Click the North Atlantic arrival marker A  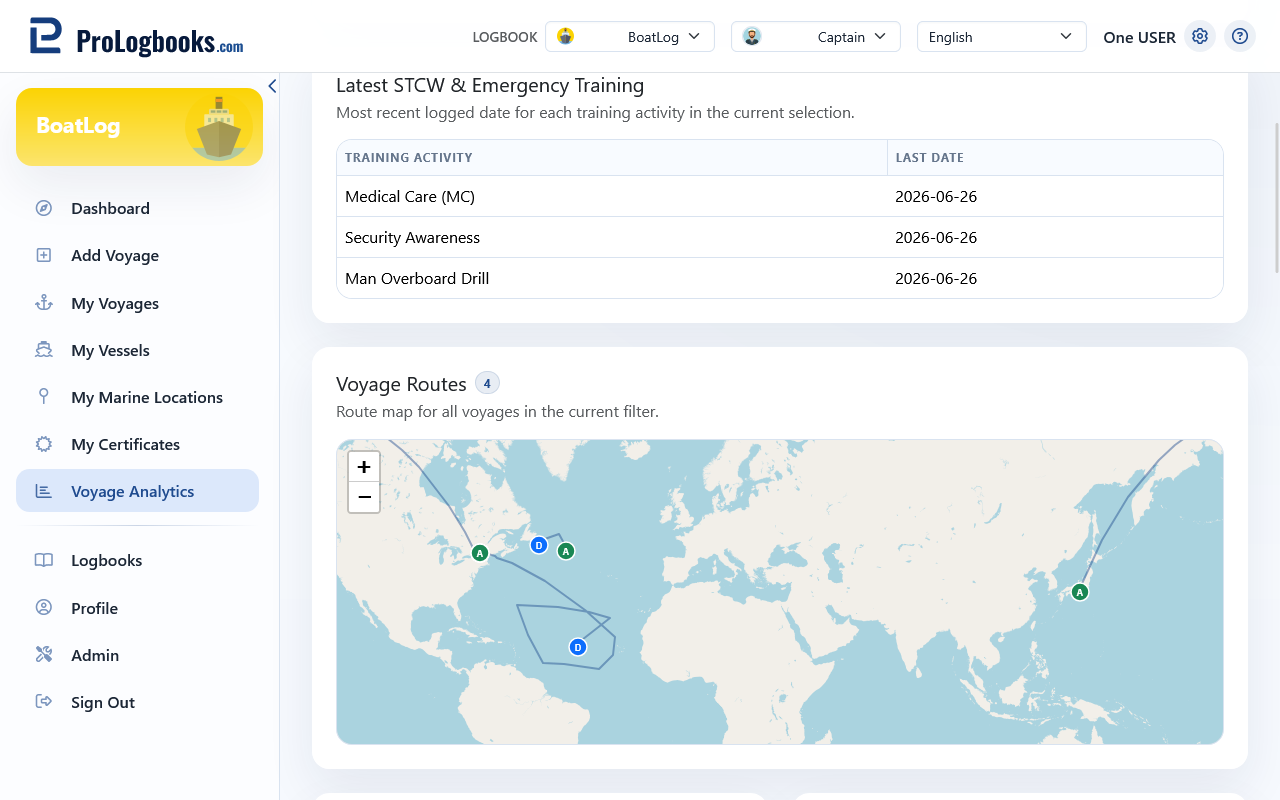(566, 551)
